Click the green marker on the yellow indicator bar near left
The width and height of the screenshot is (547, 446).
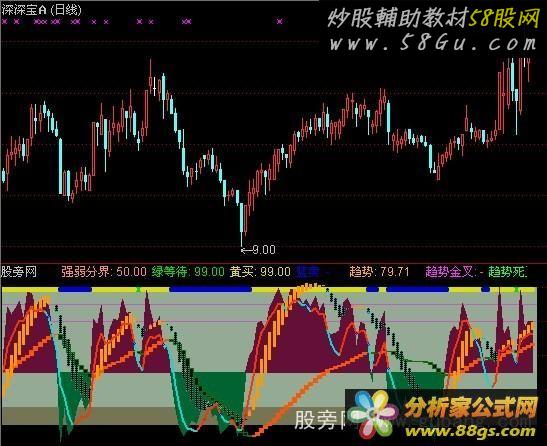click(138, 289)
